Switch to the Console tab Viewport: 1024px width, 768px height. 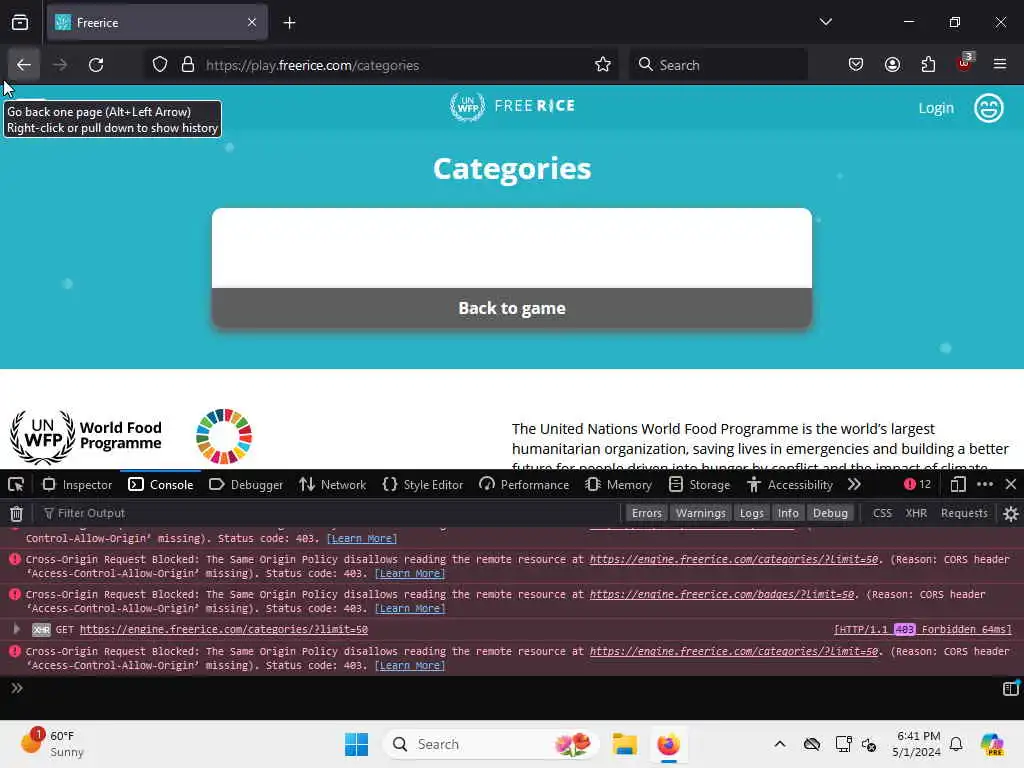161,485
